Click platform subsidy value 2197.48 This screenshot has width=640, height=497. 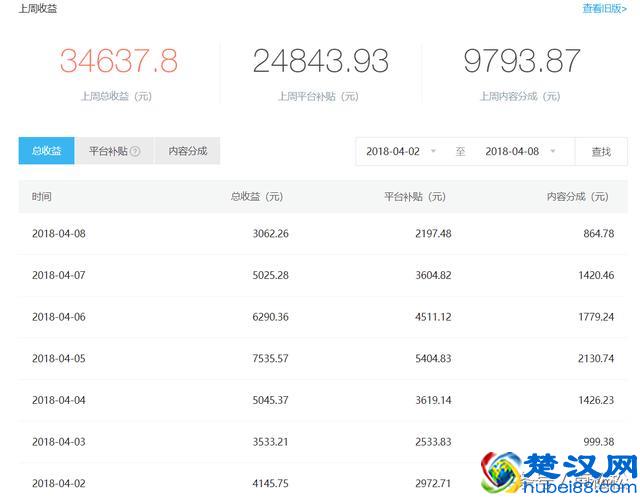[433, 233]
